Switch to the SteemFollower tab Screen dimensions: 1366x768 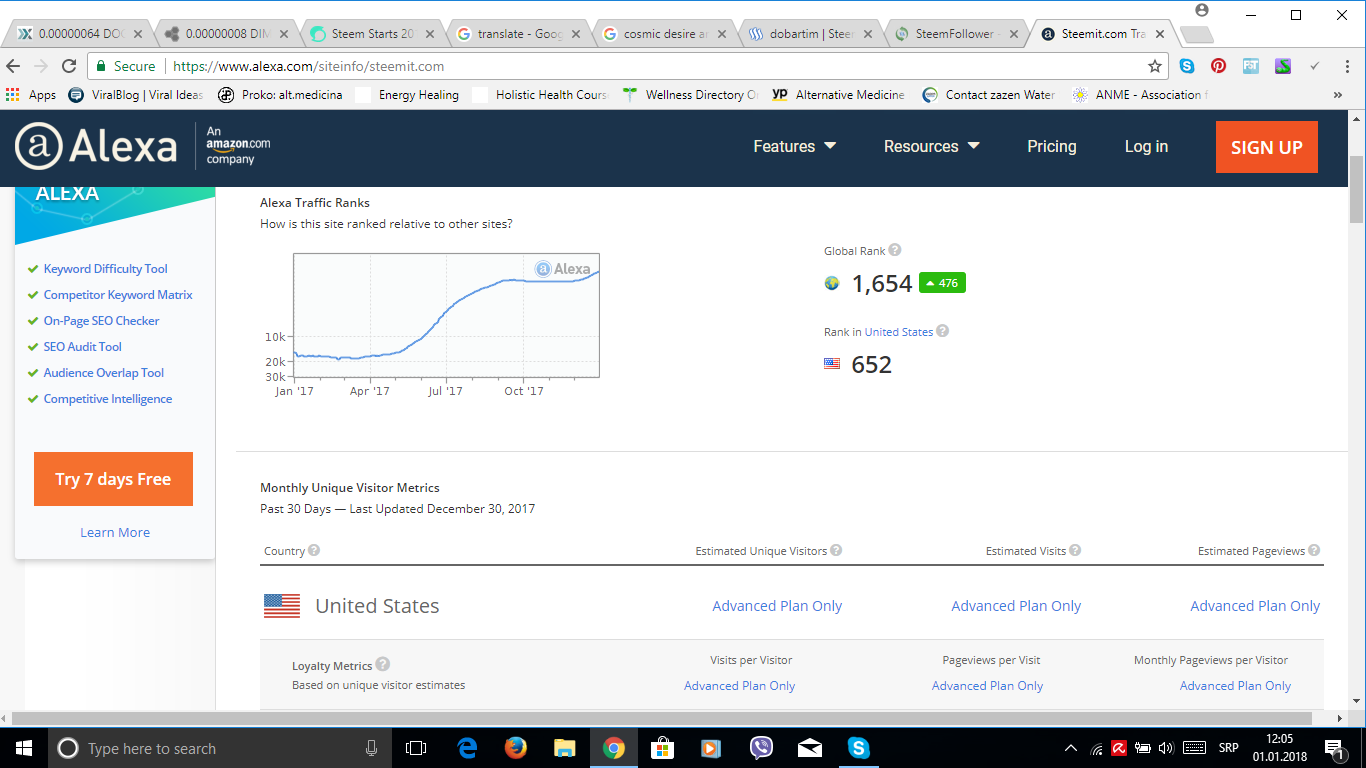pyautogui.click(x=956, y=33)
